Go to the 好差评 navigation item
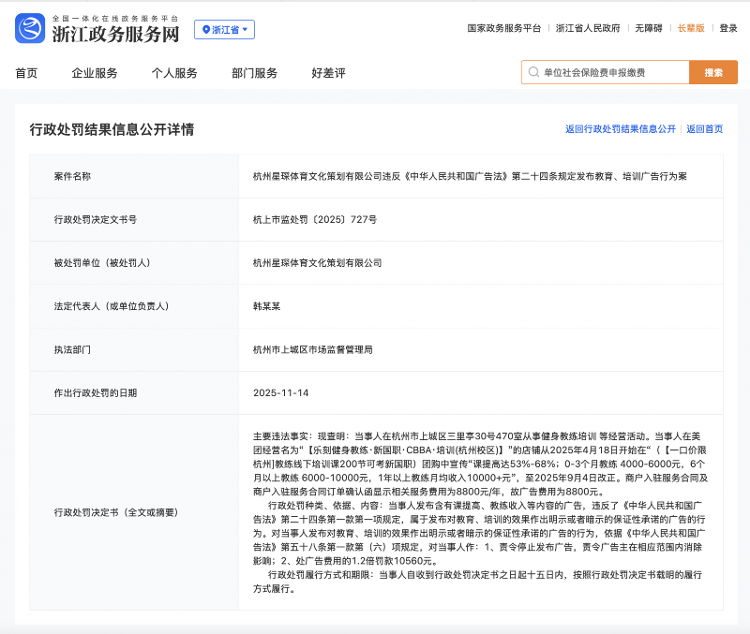Image resolution: width=750 pixels, height=634 pixels. 328,73
